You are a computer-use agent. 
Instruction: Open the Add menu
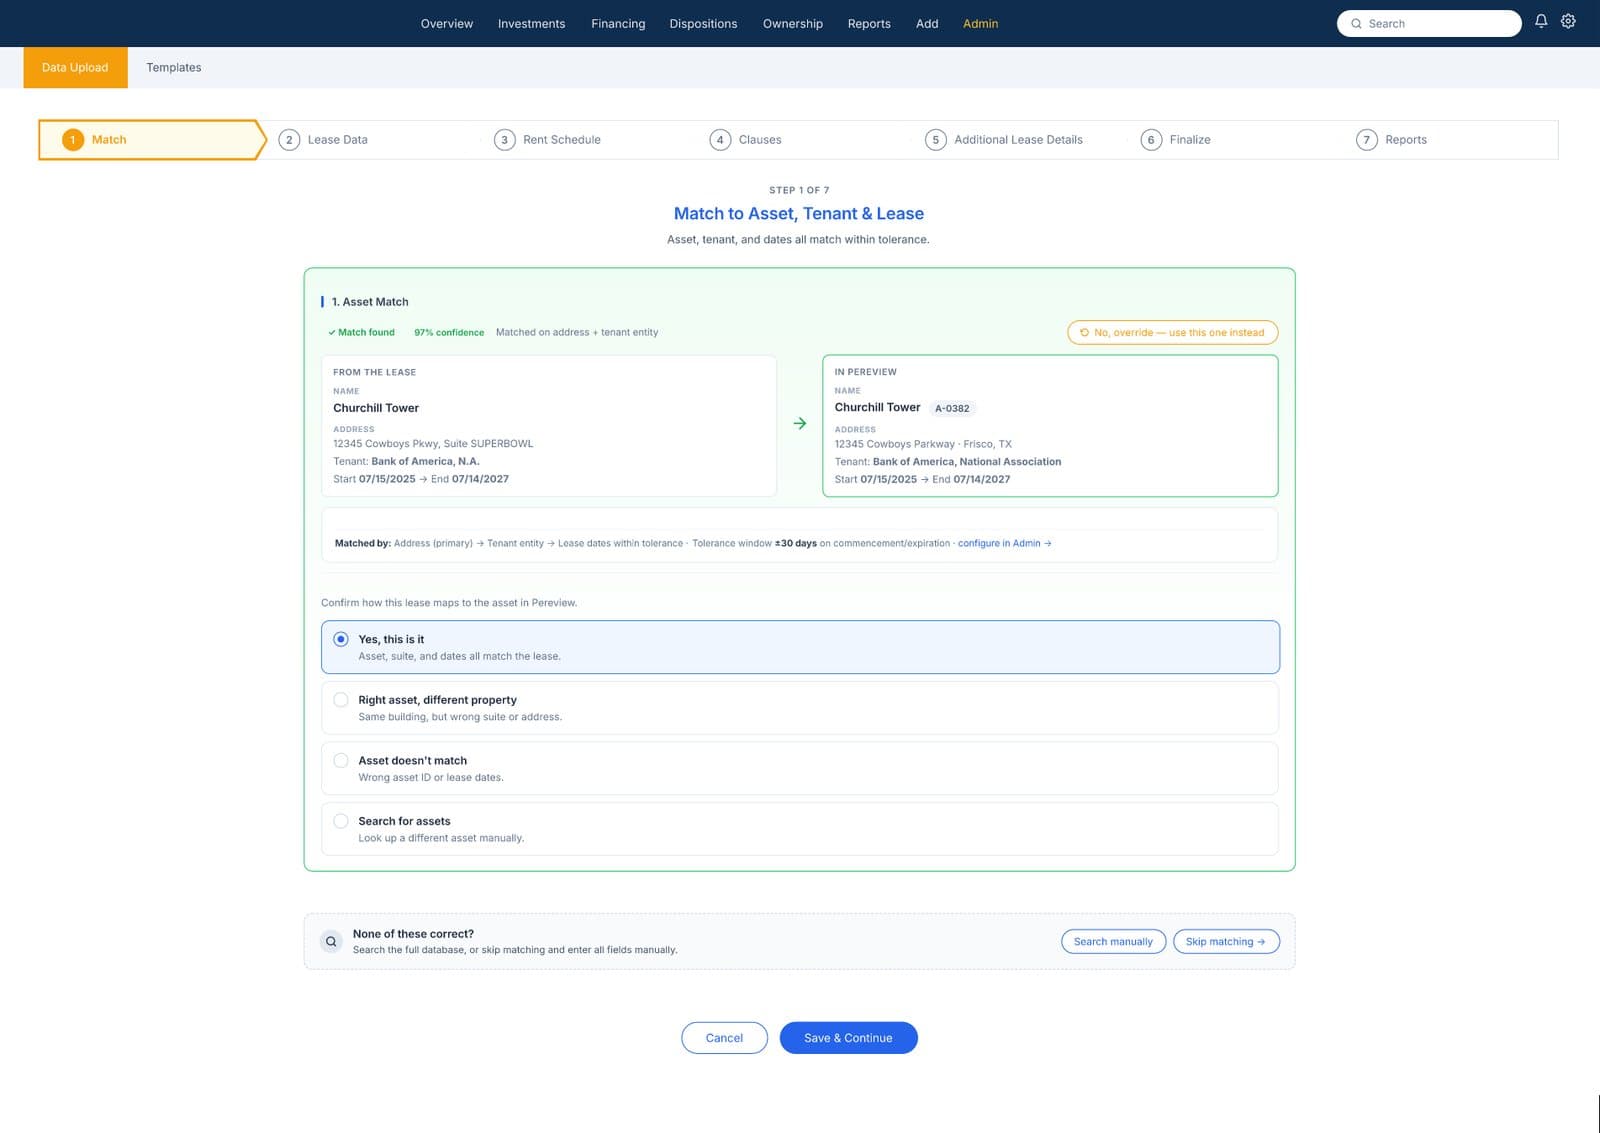pos(927,24)
